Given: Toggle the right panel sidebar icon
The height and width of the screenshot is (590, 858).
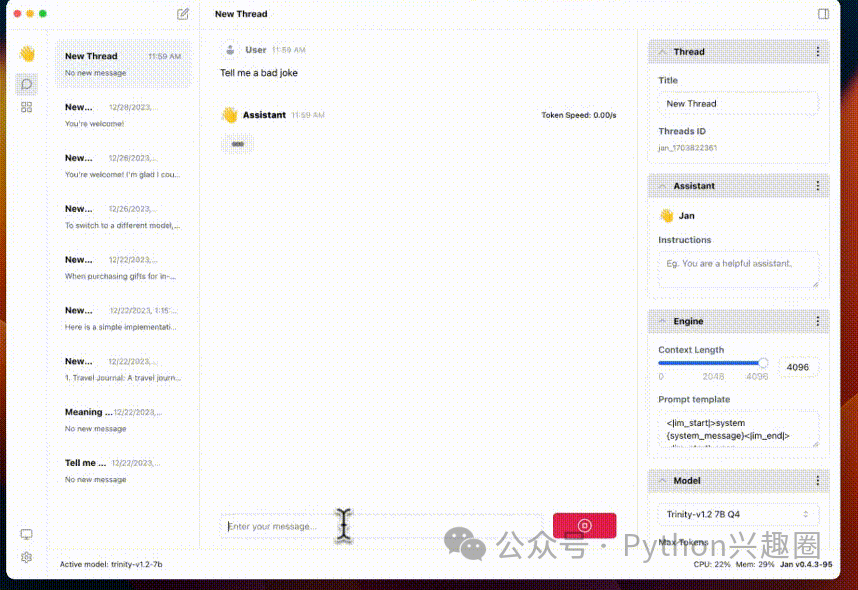Looking at the screenshot, I should pyautogui.click(x=823, y=14).
